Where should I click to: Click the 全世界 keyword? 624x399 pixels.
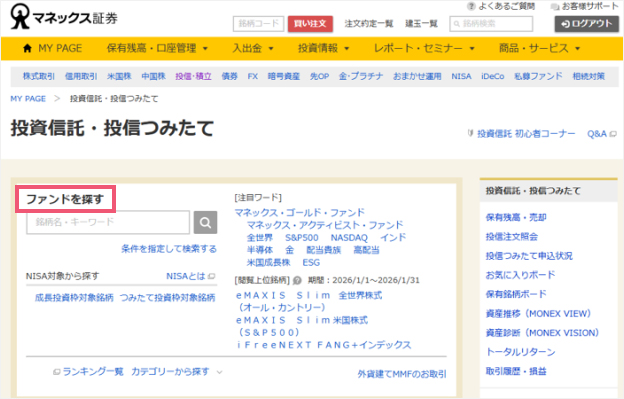tap(260, 238)
